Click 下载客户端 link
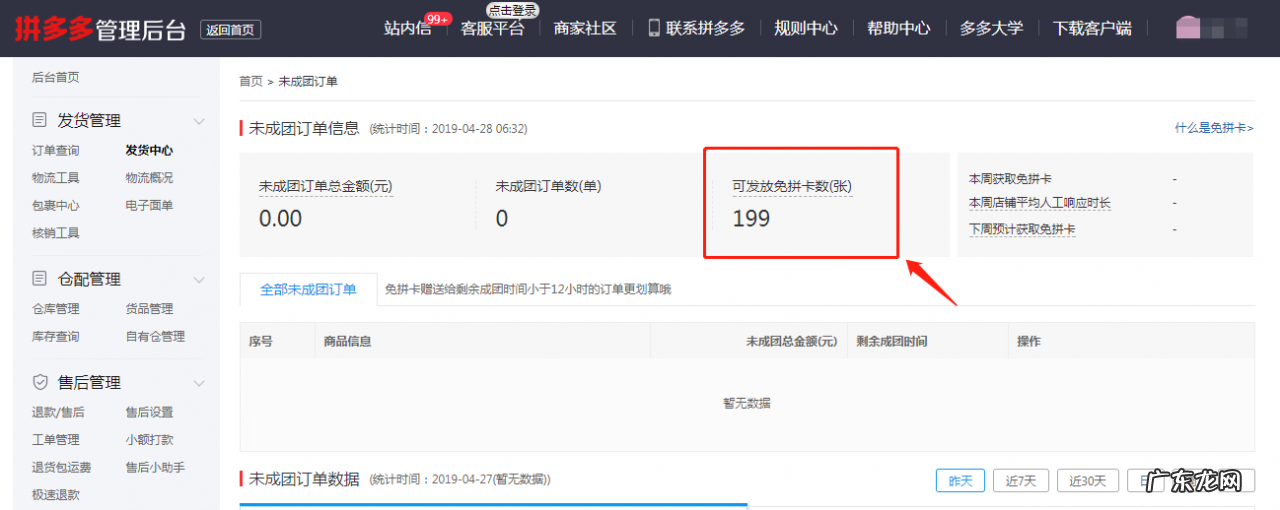 pos(1092,28)
